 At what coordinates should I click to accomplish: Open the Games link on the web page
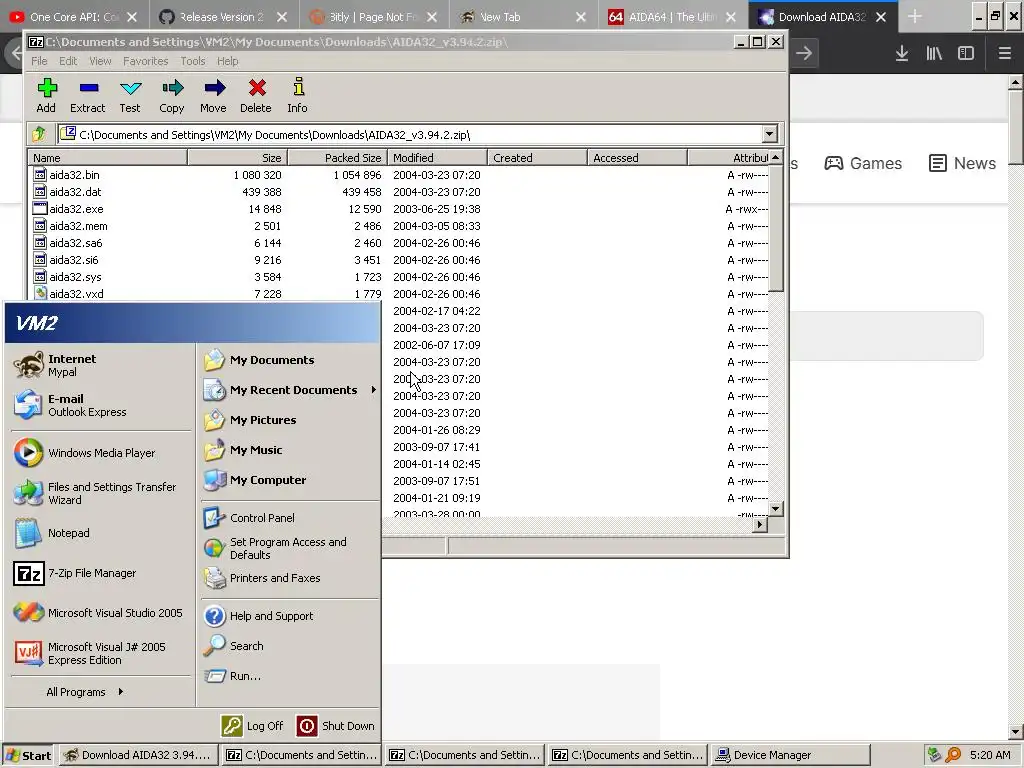(x=863, y=163)
